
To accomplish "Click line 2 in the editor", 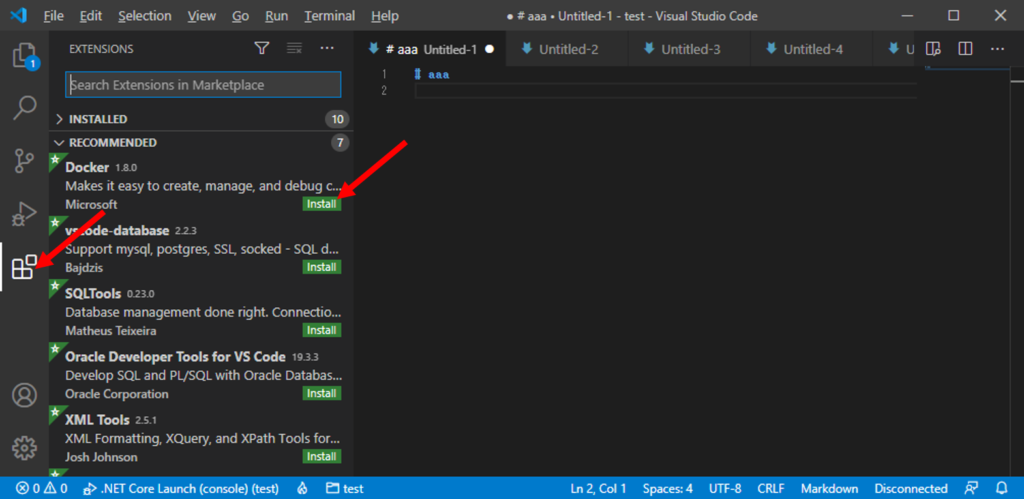I will (665, 91).
